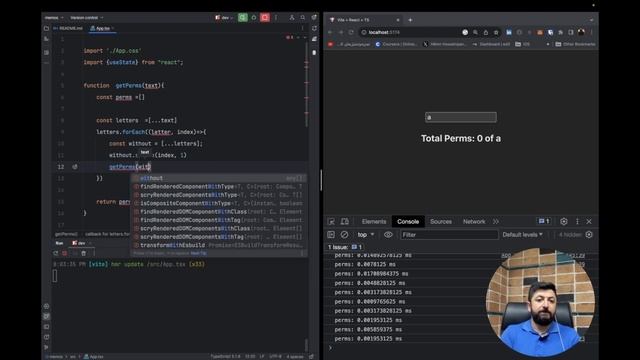The image size is (640, 360).
Task: Open console settings gear beside hidden count
Action: pyautogui.click(x=589, y=235)
